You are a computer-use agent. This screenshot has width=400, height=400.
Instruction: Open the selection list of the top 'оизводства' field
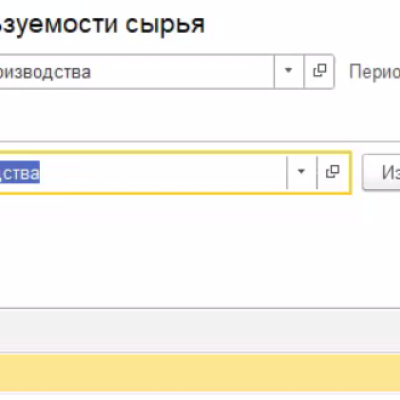[x=289, y=71]
